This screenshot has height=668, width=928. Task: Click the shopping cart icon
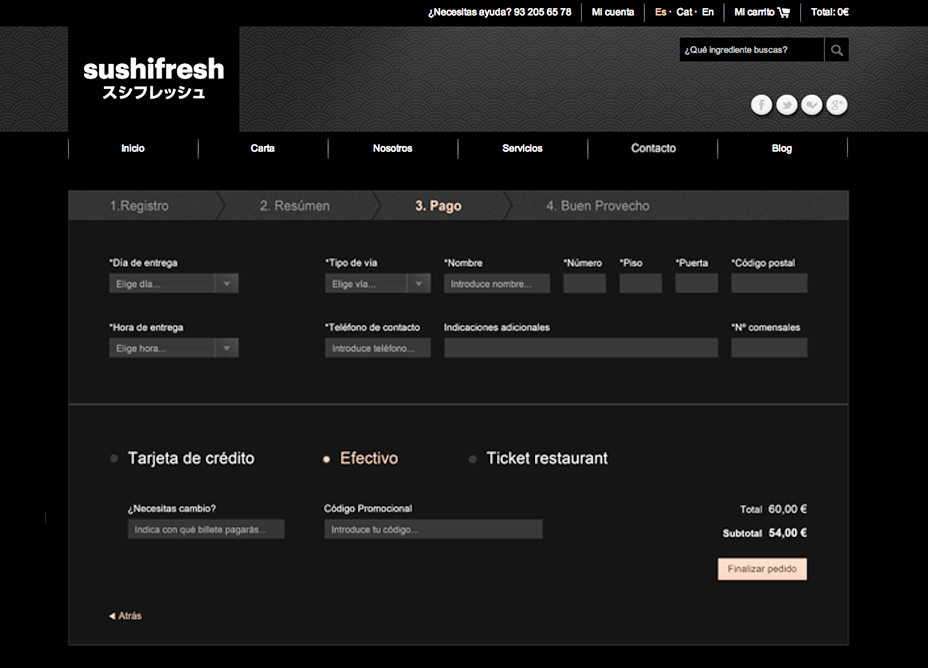click(783, 12)
